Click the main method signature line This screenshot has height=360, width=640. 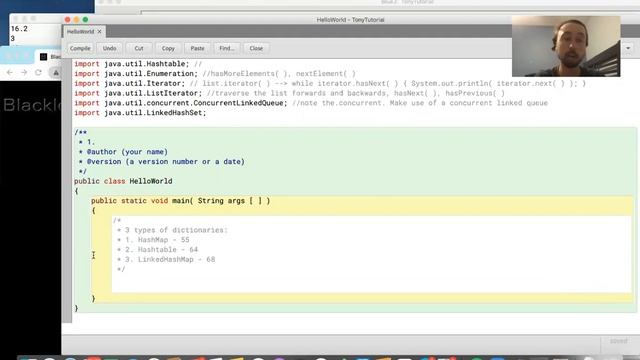[x=180, y=200]
